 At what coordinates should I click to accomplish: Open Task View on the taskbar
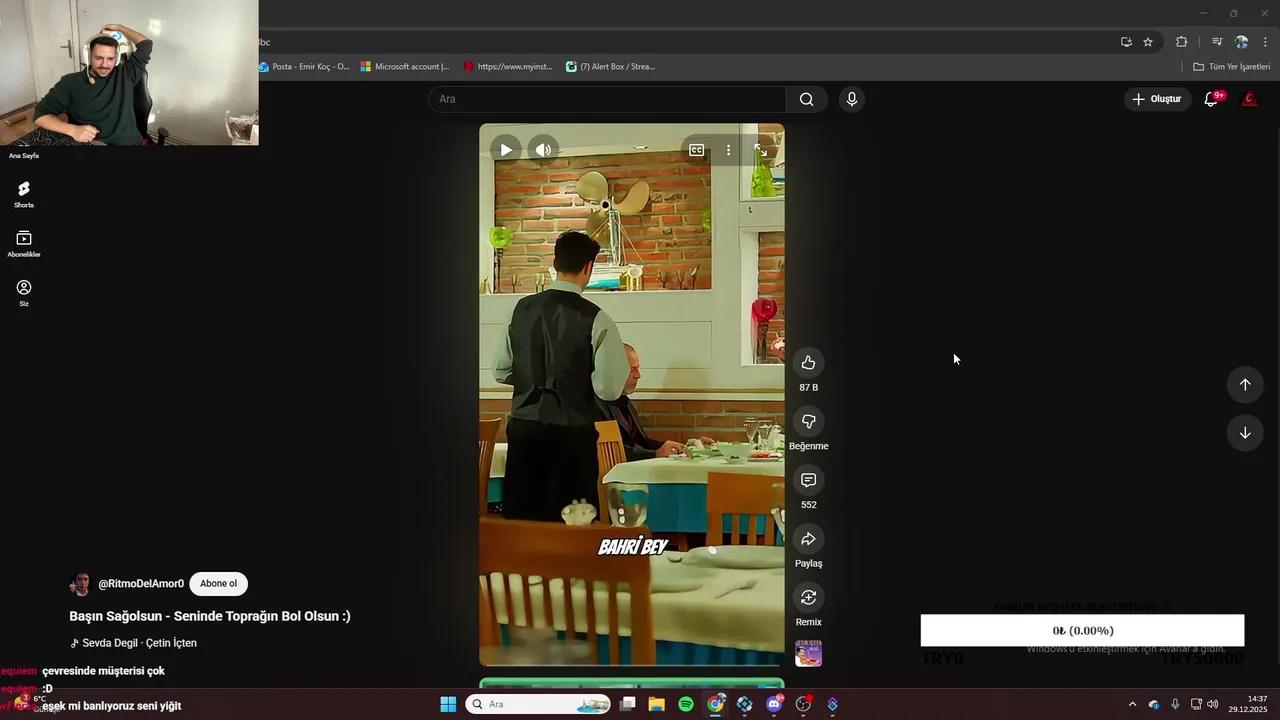[x=628, y=704]
